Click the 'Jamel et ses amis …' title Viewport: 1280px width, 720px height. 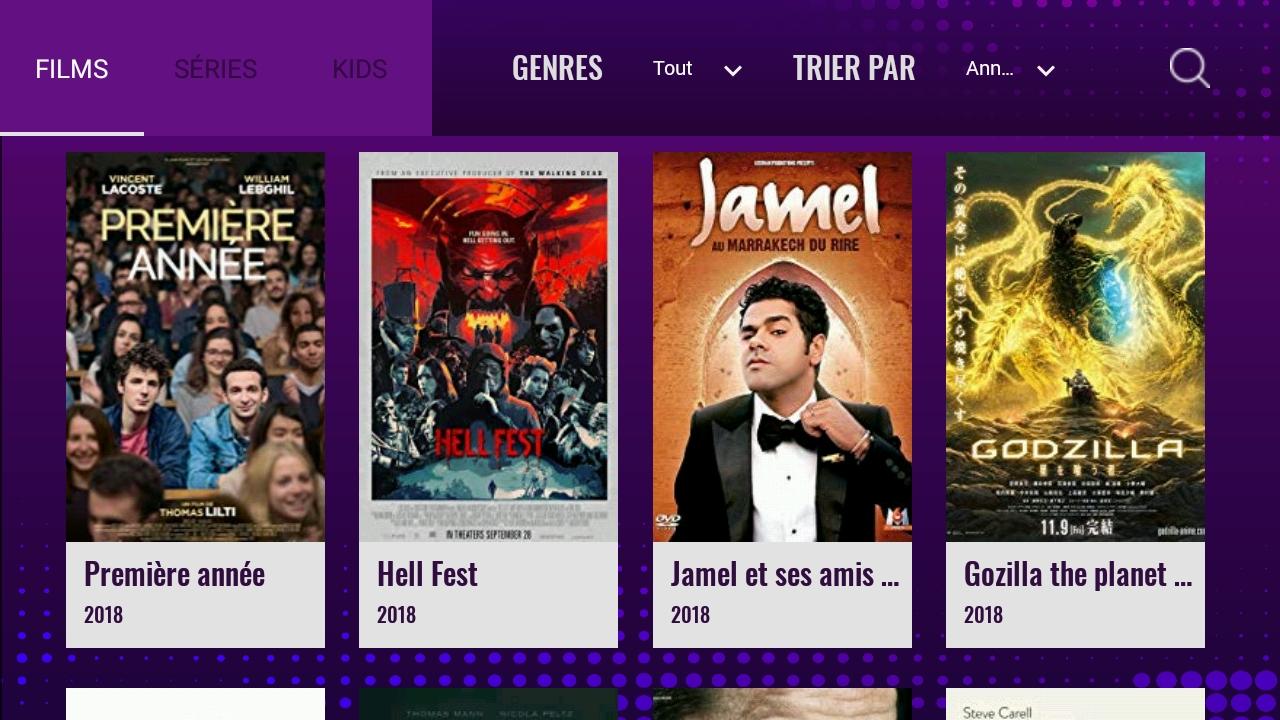tap(785, 574)
